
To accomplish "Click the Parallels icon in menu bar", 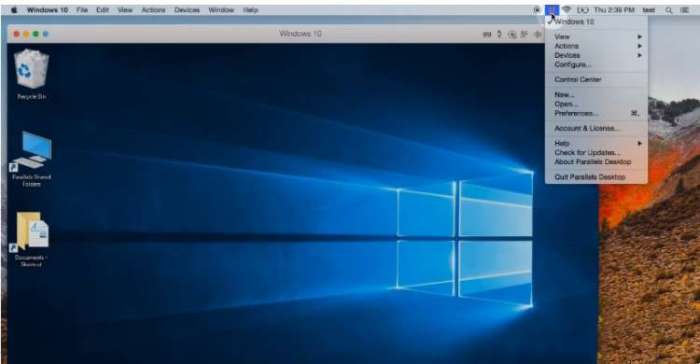I will pos(552,10).
